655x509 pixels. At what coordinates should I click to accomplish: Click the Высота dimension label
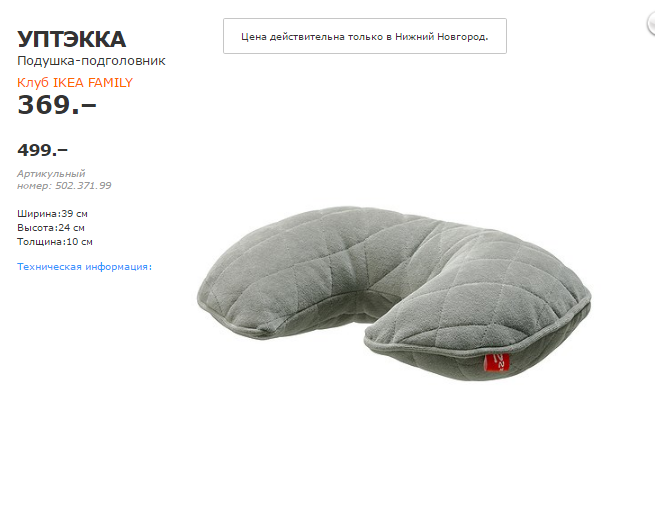[x=36, y=228]
